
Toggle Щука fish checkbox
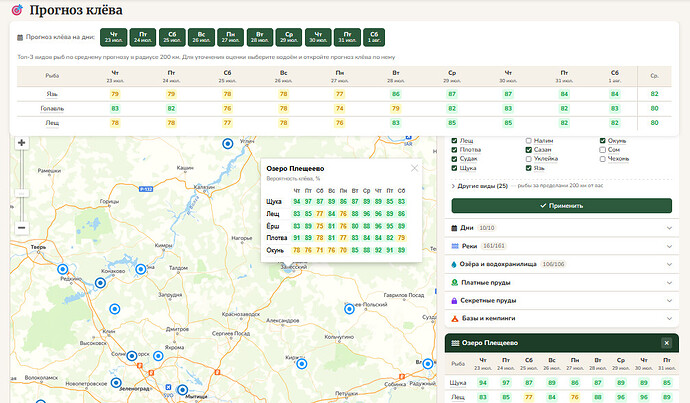click(x=454, y=168)
